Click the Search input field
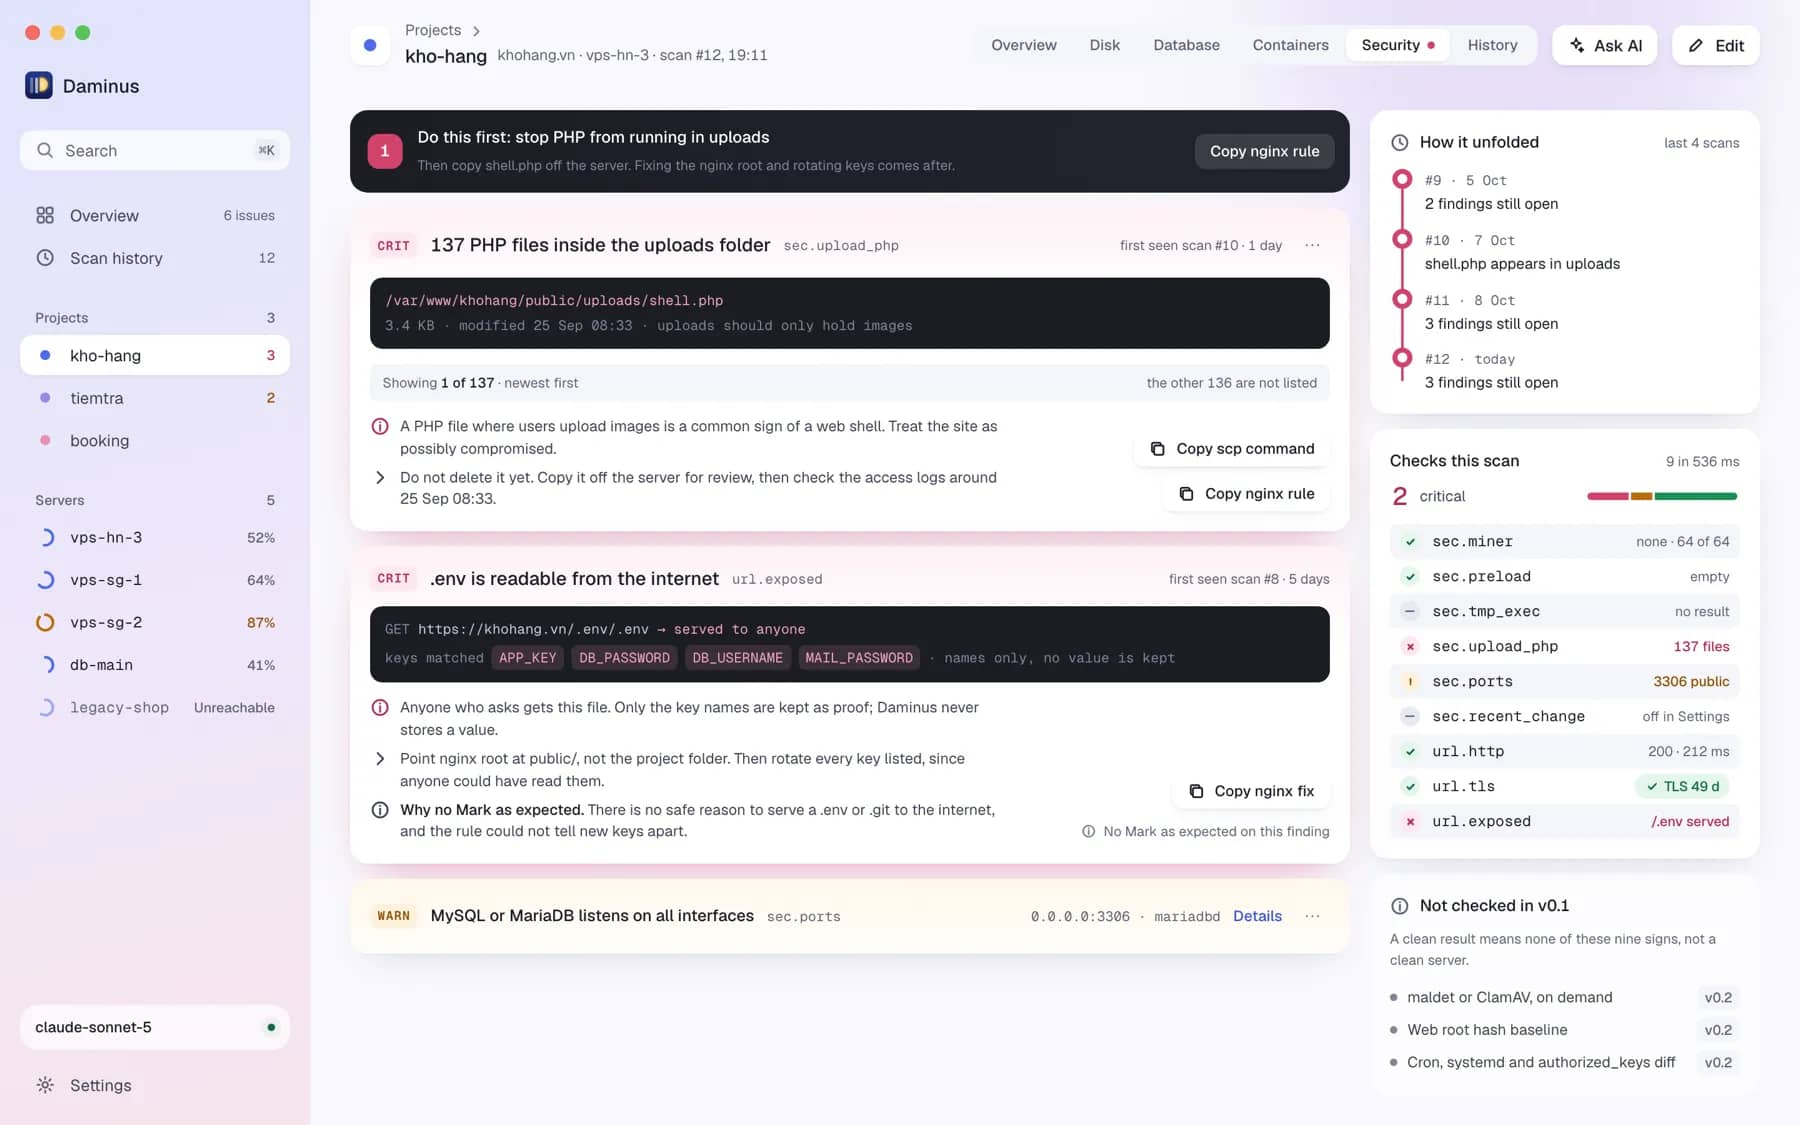 155,150
